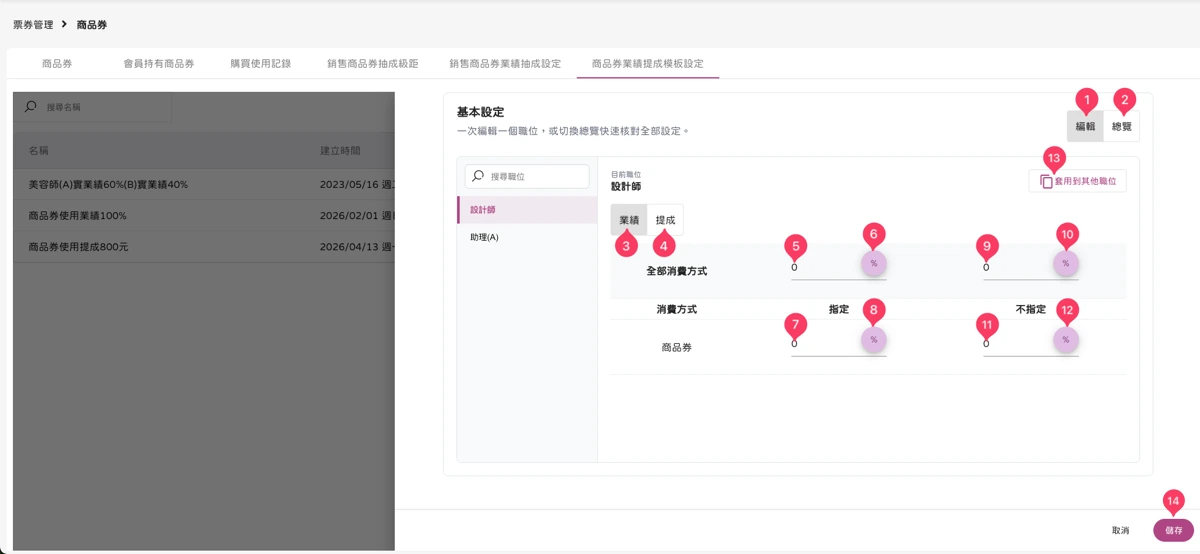Click the magnifier icon beside 搜尋名稱
This screenshot has height=554, width=1200.
pos(32,106)
